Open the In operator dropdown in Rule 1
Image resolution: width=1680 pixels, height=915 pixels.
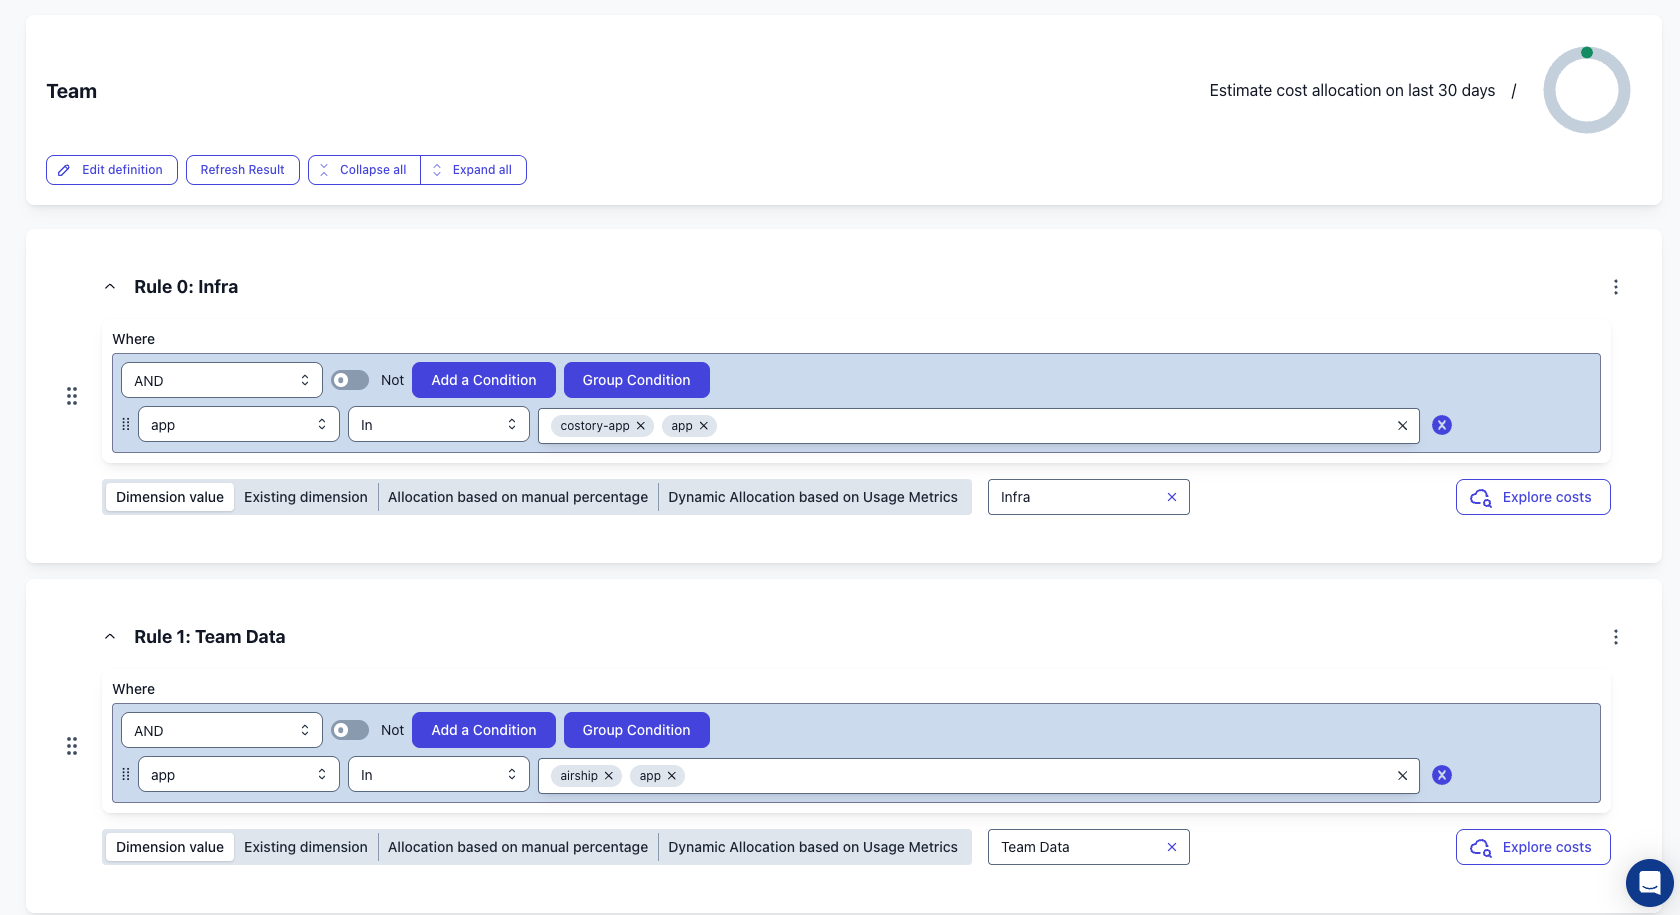coord(439,775)
